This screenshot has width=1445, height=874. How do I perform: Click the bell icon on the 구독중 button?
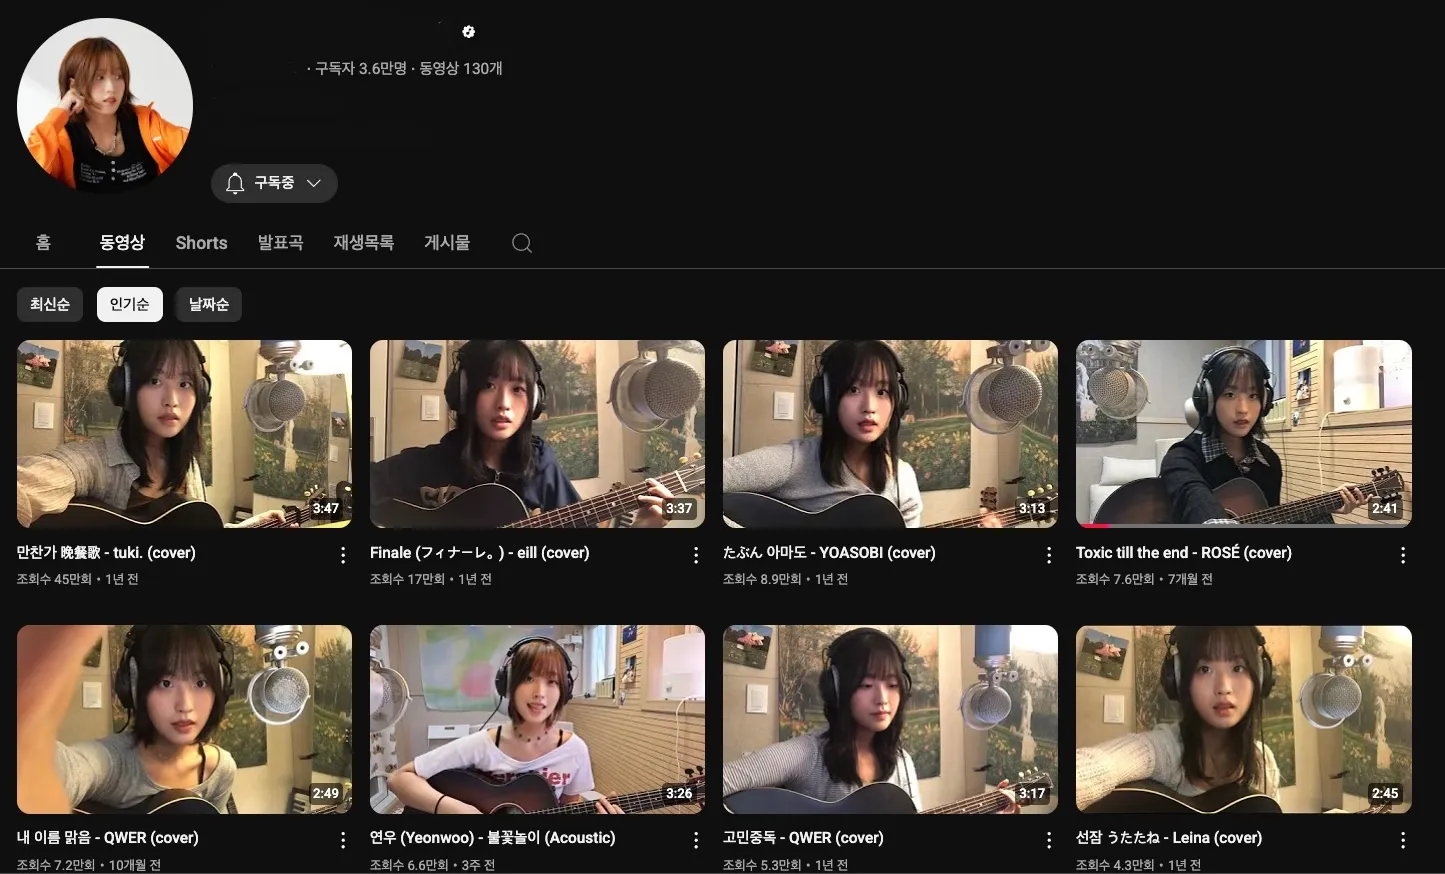[235, 183]
